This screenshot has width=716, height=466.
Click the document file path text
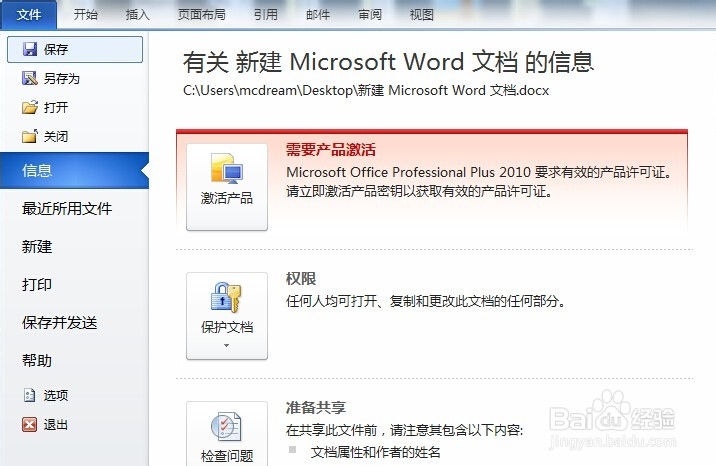pos(366,90)
